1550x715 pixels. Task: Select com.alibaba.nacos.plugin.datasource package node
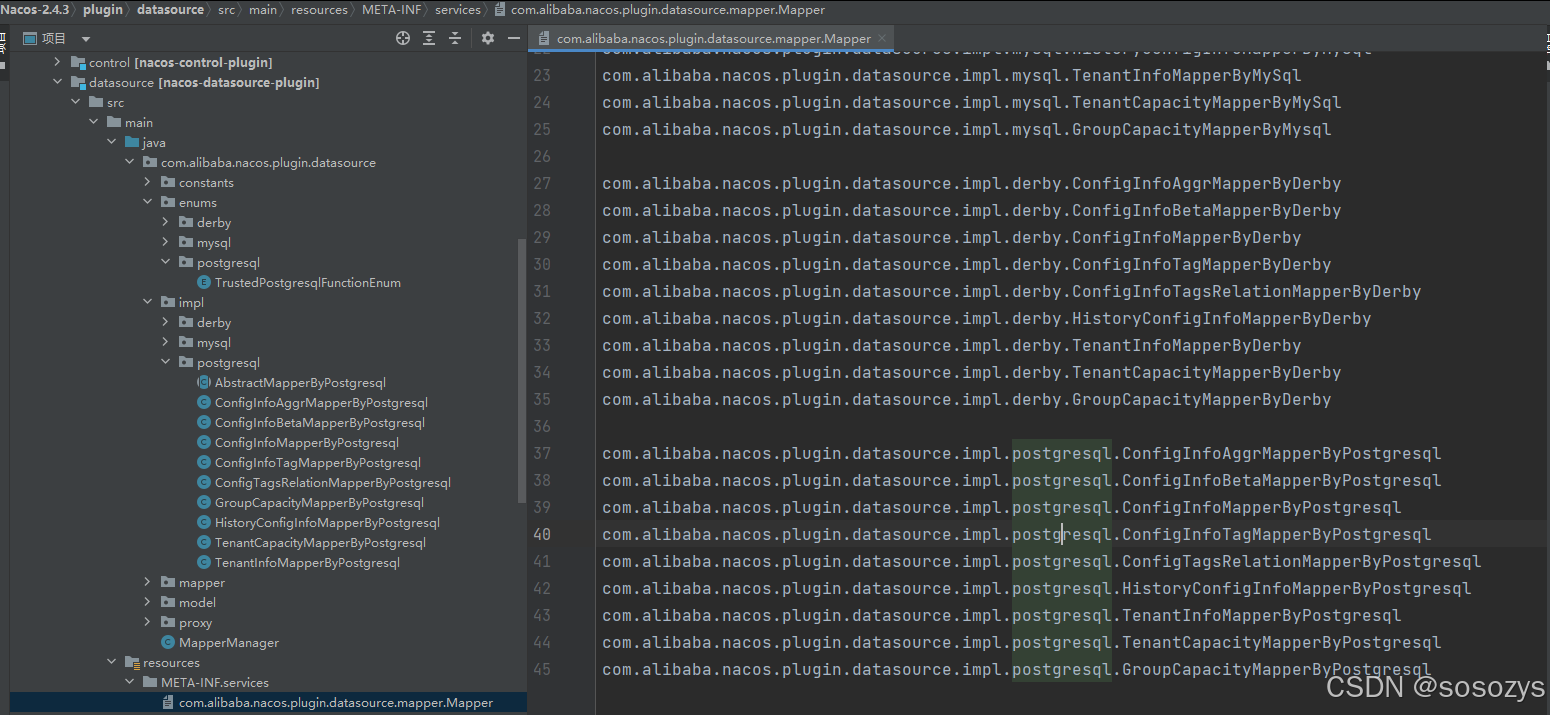coord(268,162)
